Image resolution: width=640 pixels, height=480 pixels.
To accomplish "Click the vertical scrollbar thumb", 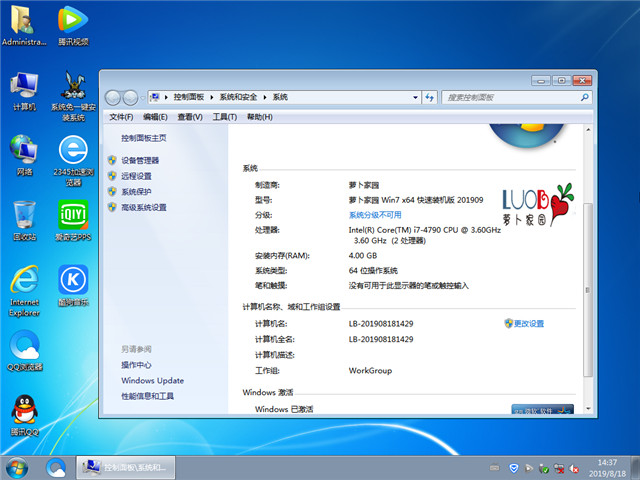I will 588,290.
